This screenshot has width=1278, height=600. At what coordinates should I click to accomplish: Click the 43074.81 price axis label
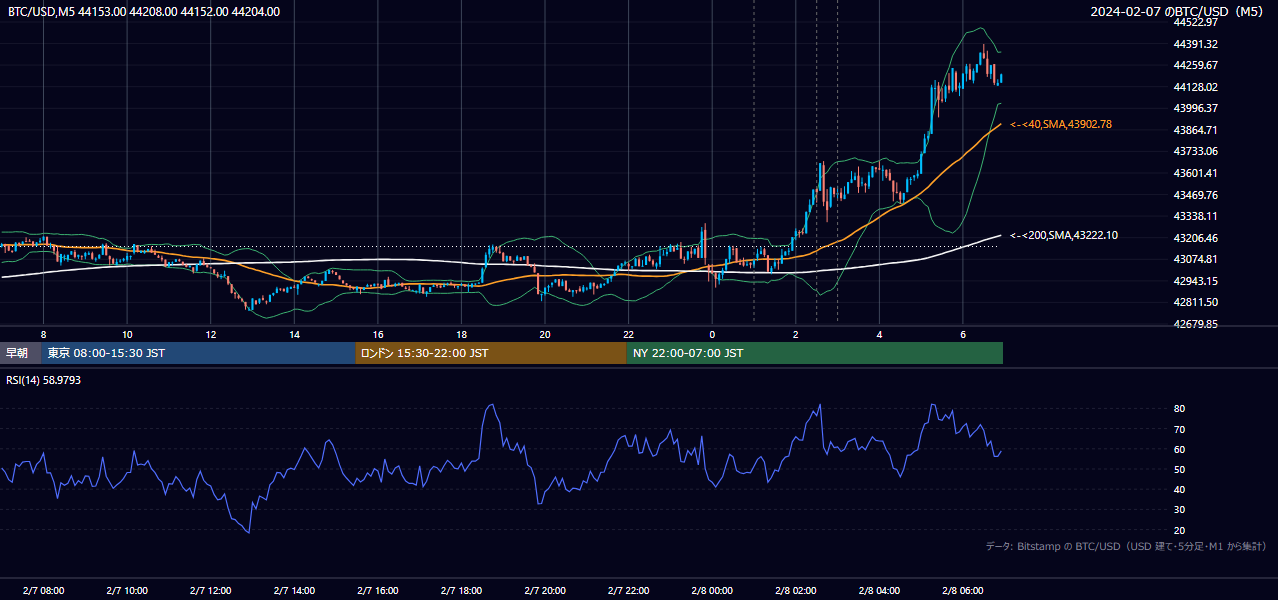pos(1195,259)
